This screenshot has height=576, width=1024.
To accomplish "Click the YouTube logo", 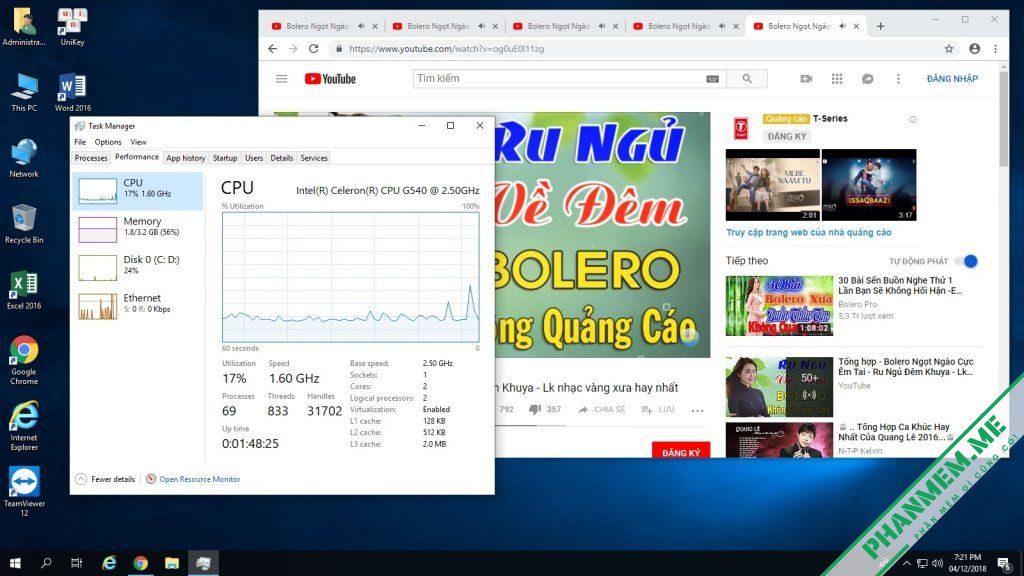I will 330,78.
